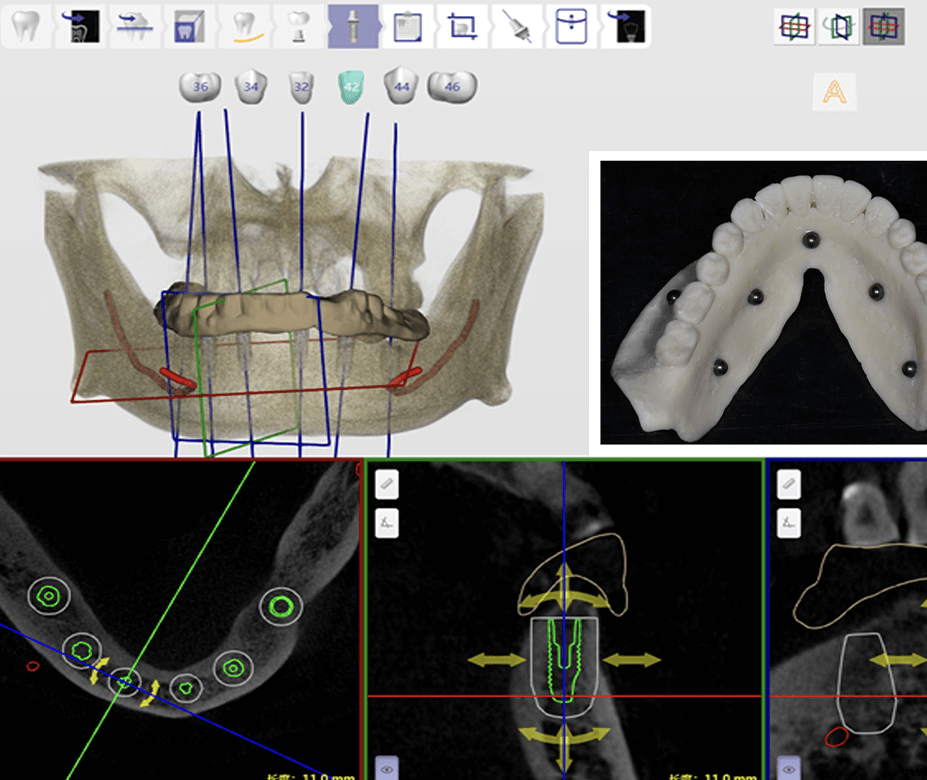
Task: Click the ruler measure button in green view
Action: click(387, 485)
